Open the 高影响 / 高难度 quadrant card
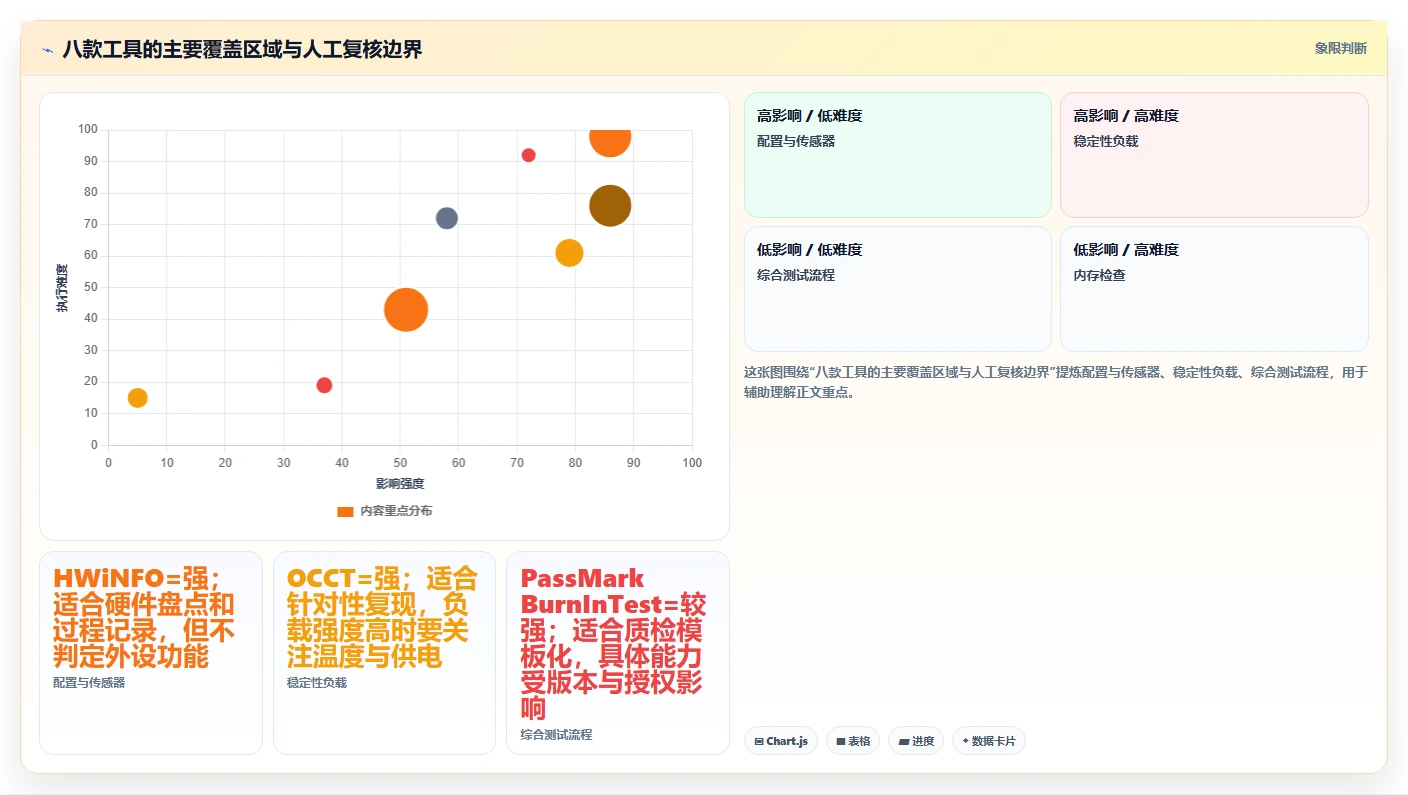 pyautogui.click(x=1214, y=155)
